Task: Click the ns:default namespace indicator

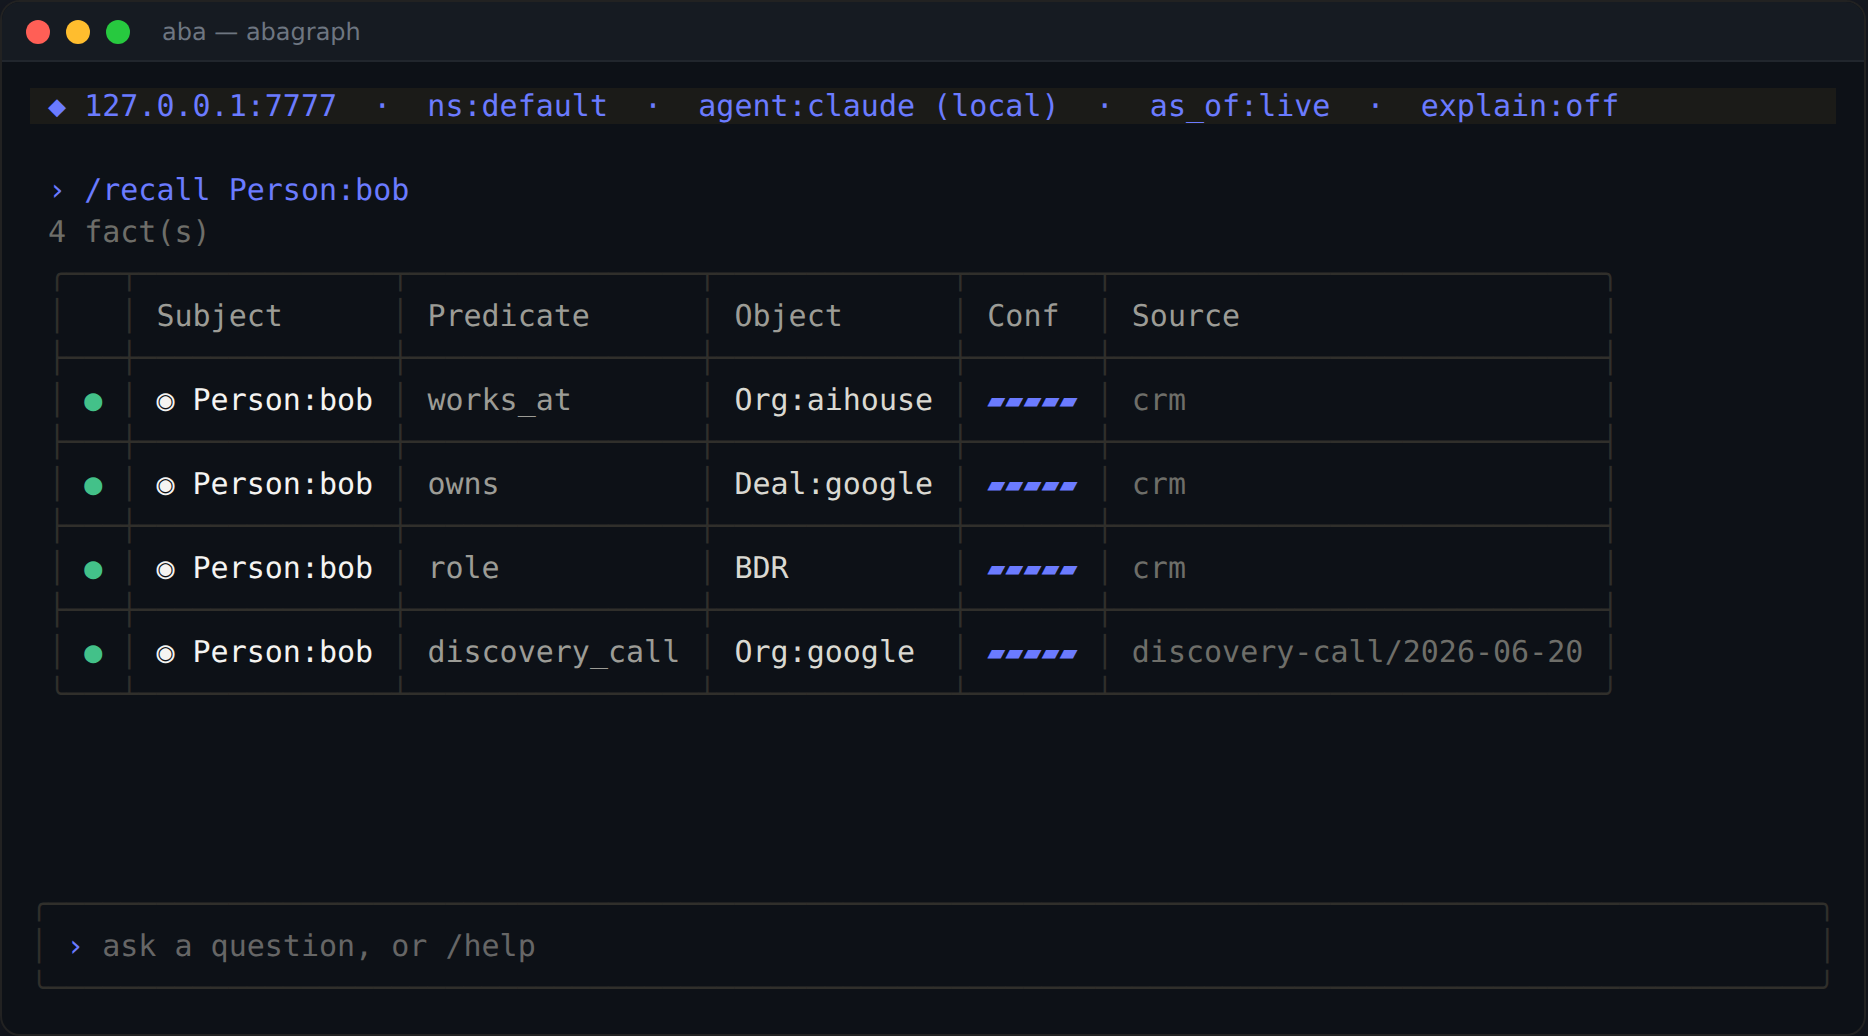Action: tap(517, 106)
